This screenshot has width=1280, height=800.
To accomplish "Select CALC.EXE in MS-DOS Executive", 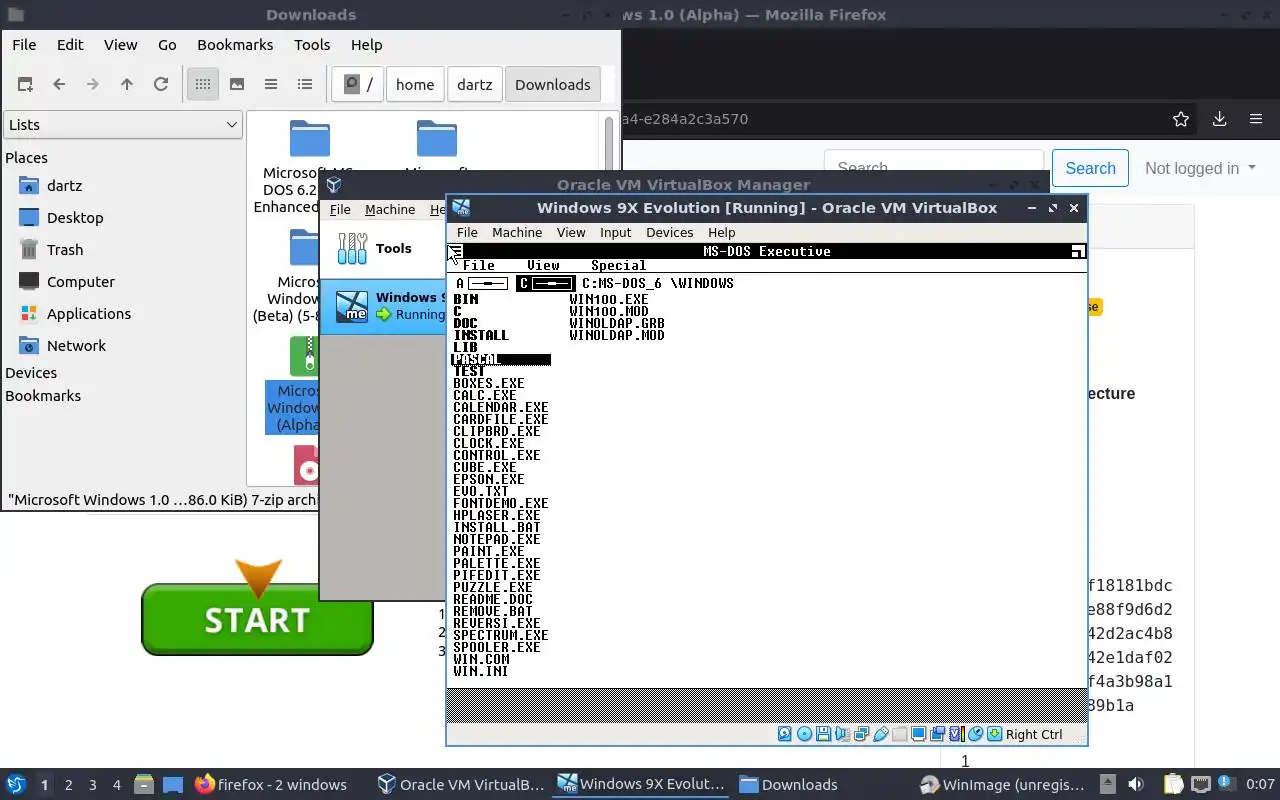I will click(x=485, y=395).
